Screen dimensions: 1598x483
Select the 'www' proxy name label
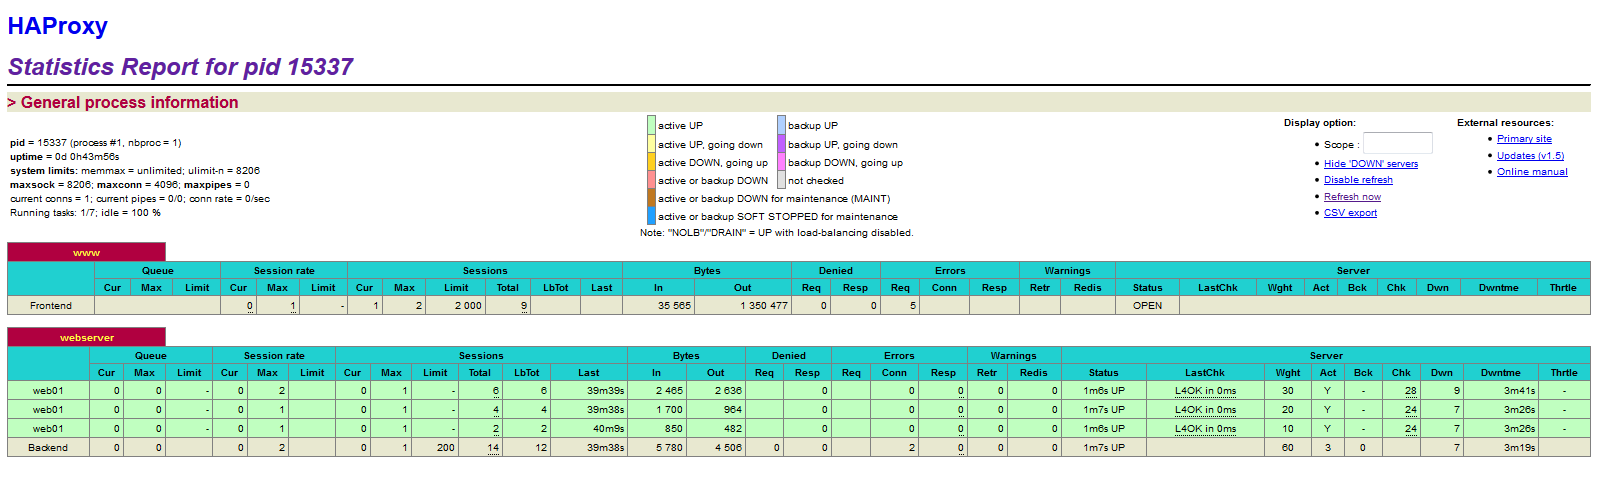click(x=87, y=253)
